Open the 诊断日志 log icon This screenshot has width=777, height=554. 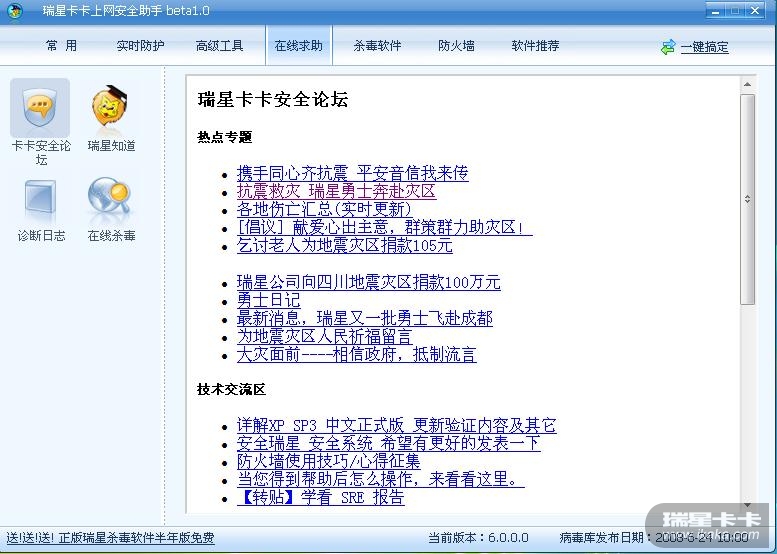[x=40, y=200]
